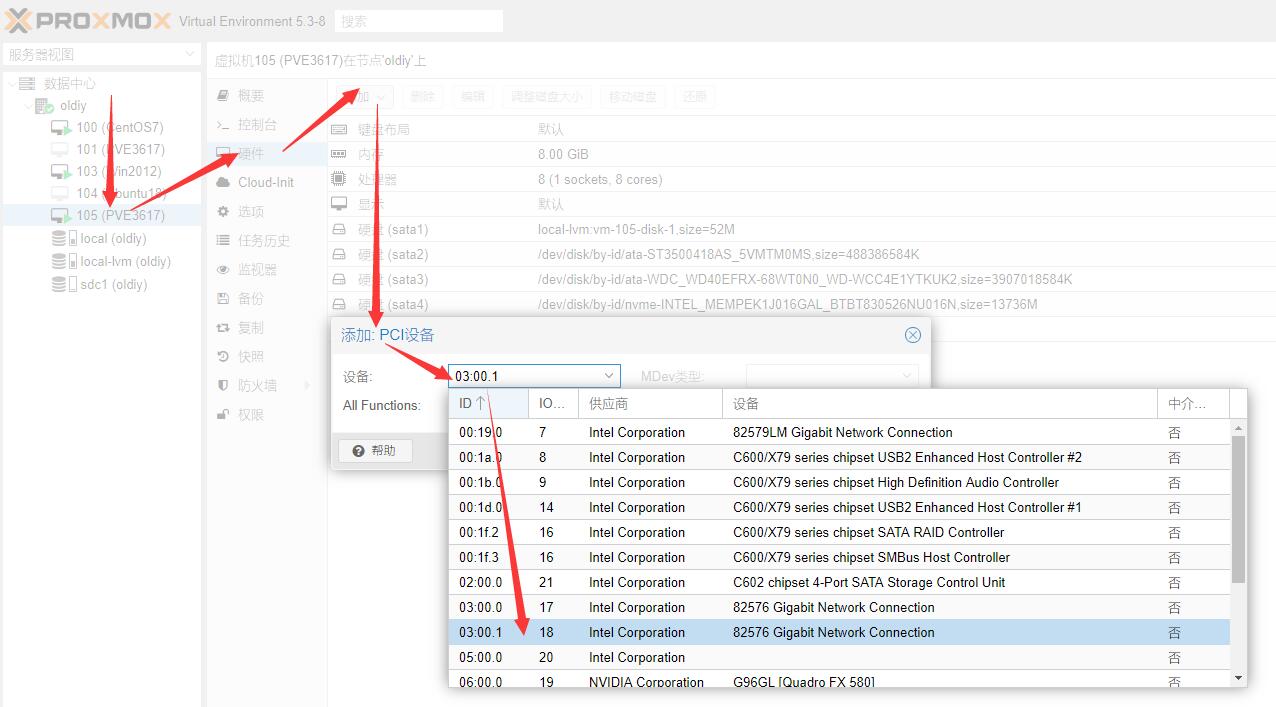Click the task history (任务历史) list icon
Screen dimensions: 1276x707
[224, 241]
